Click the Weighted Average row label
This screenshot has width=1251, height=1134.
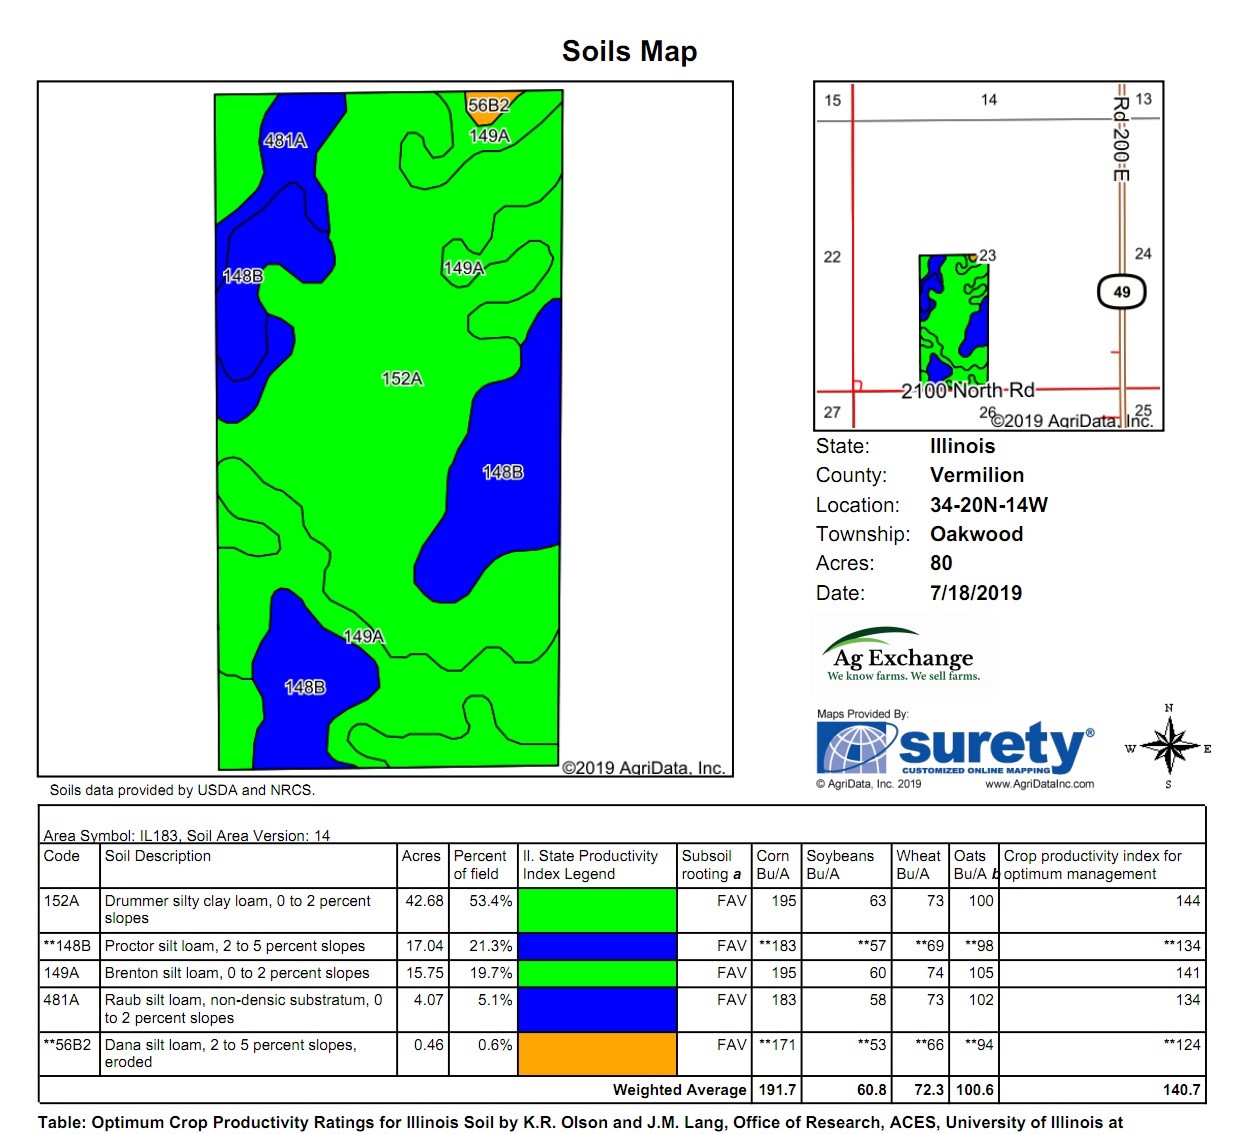point(679,1090)
